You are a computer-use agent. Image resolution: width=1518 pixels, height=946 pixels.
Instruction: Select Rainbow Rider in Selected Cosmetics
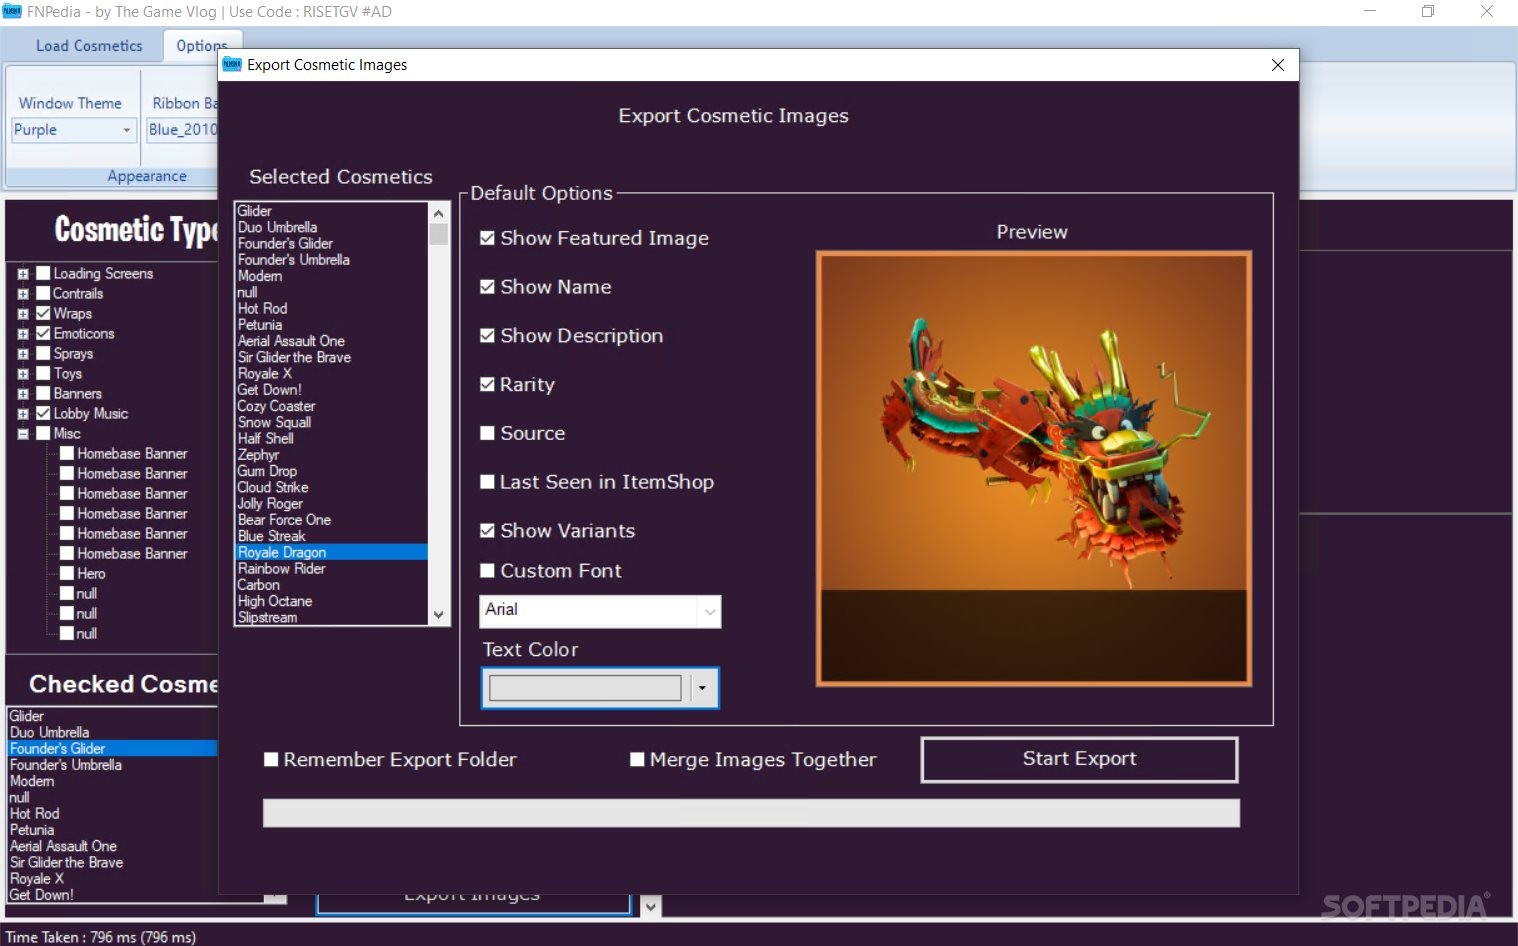(331, 568)
